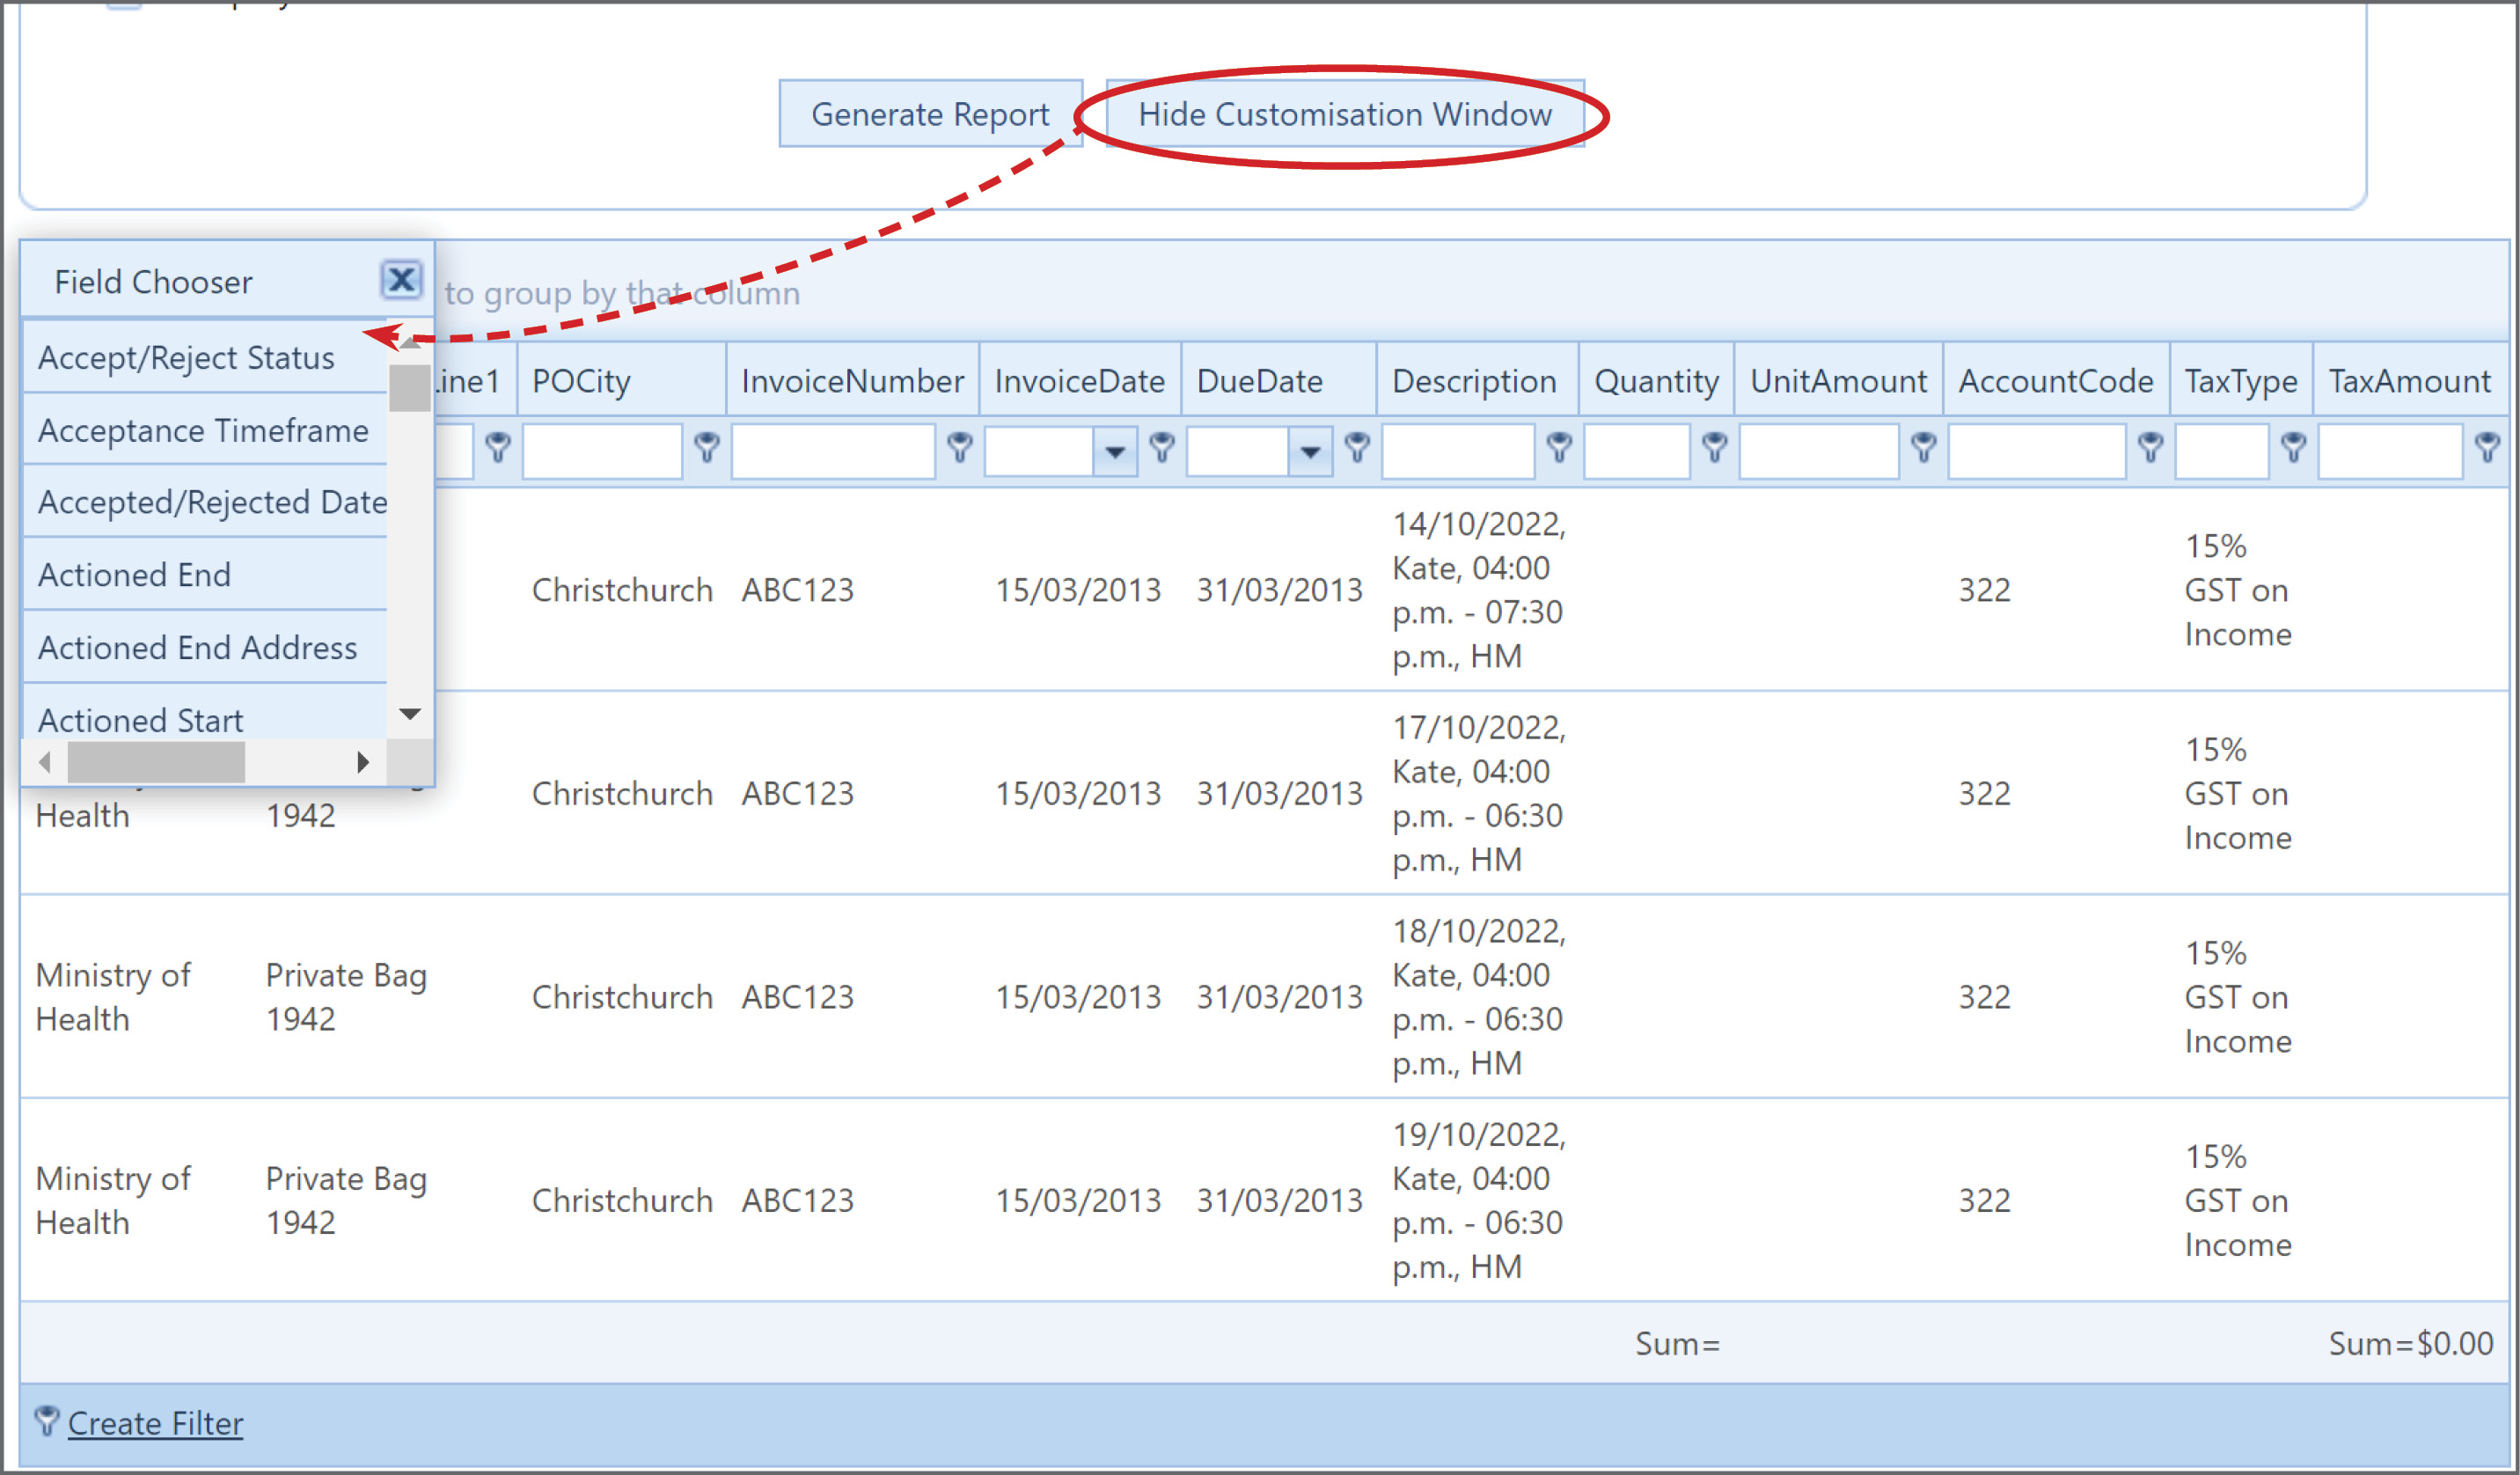The width and height of the screenshot is (2520, 1475).
Task: Select the description cell dated 18/10/2022
Action: [1479, 997]
